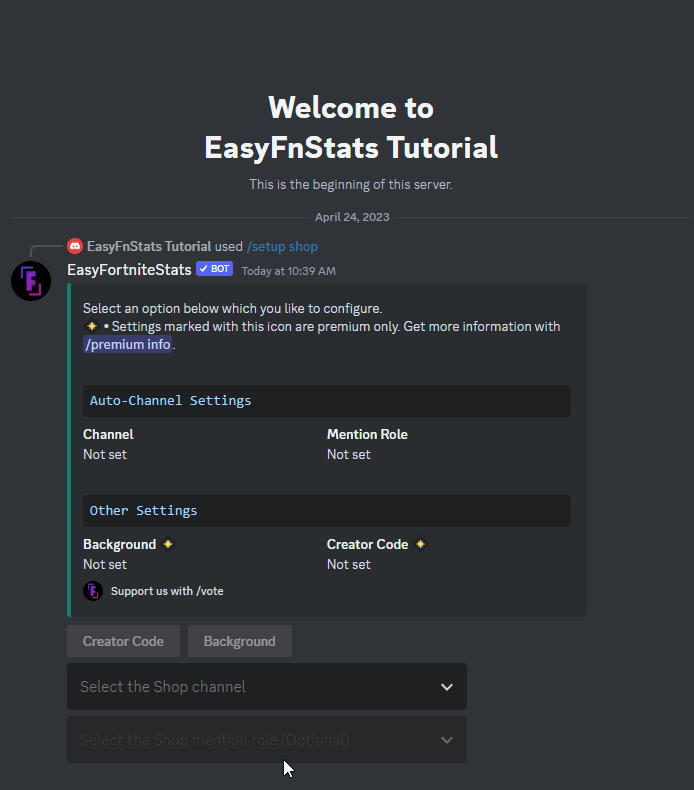Click the Support us with /vote footer text
The image size is (694, 790).
click(167, 591)
